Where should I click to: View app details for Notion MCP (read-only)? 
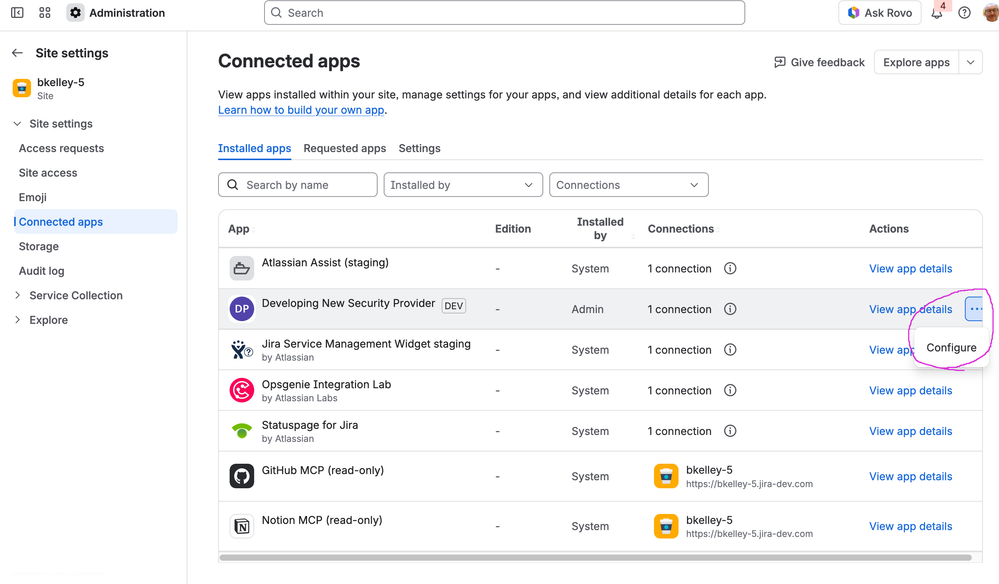910,526
